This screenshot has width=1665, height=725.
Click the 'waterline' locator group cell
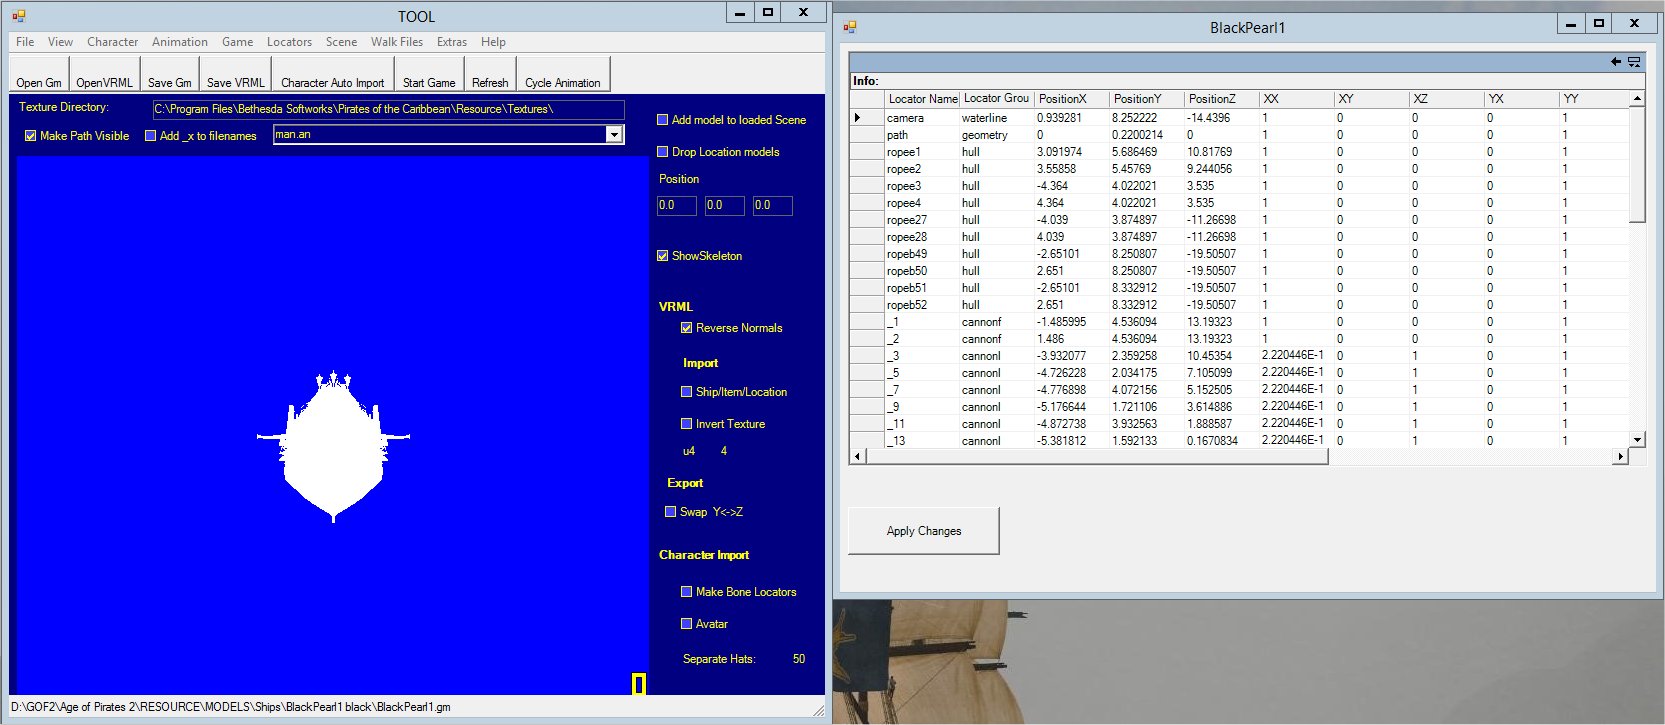point(997,118)
